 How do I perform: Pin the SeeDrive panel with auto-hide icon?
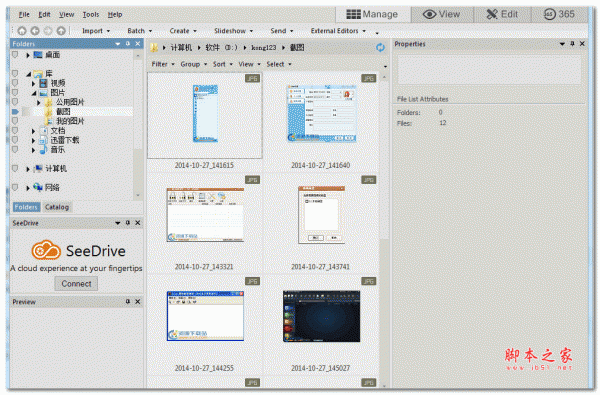(x=128, y=223)
